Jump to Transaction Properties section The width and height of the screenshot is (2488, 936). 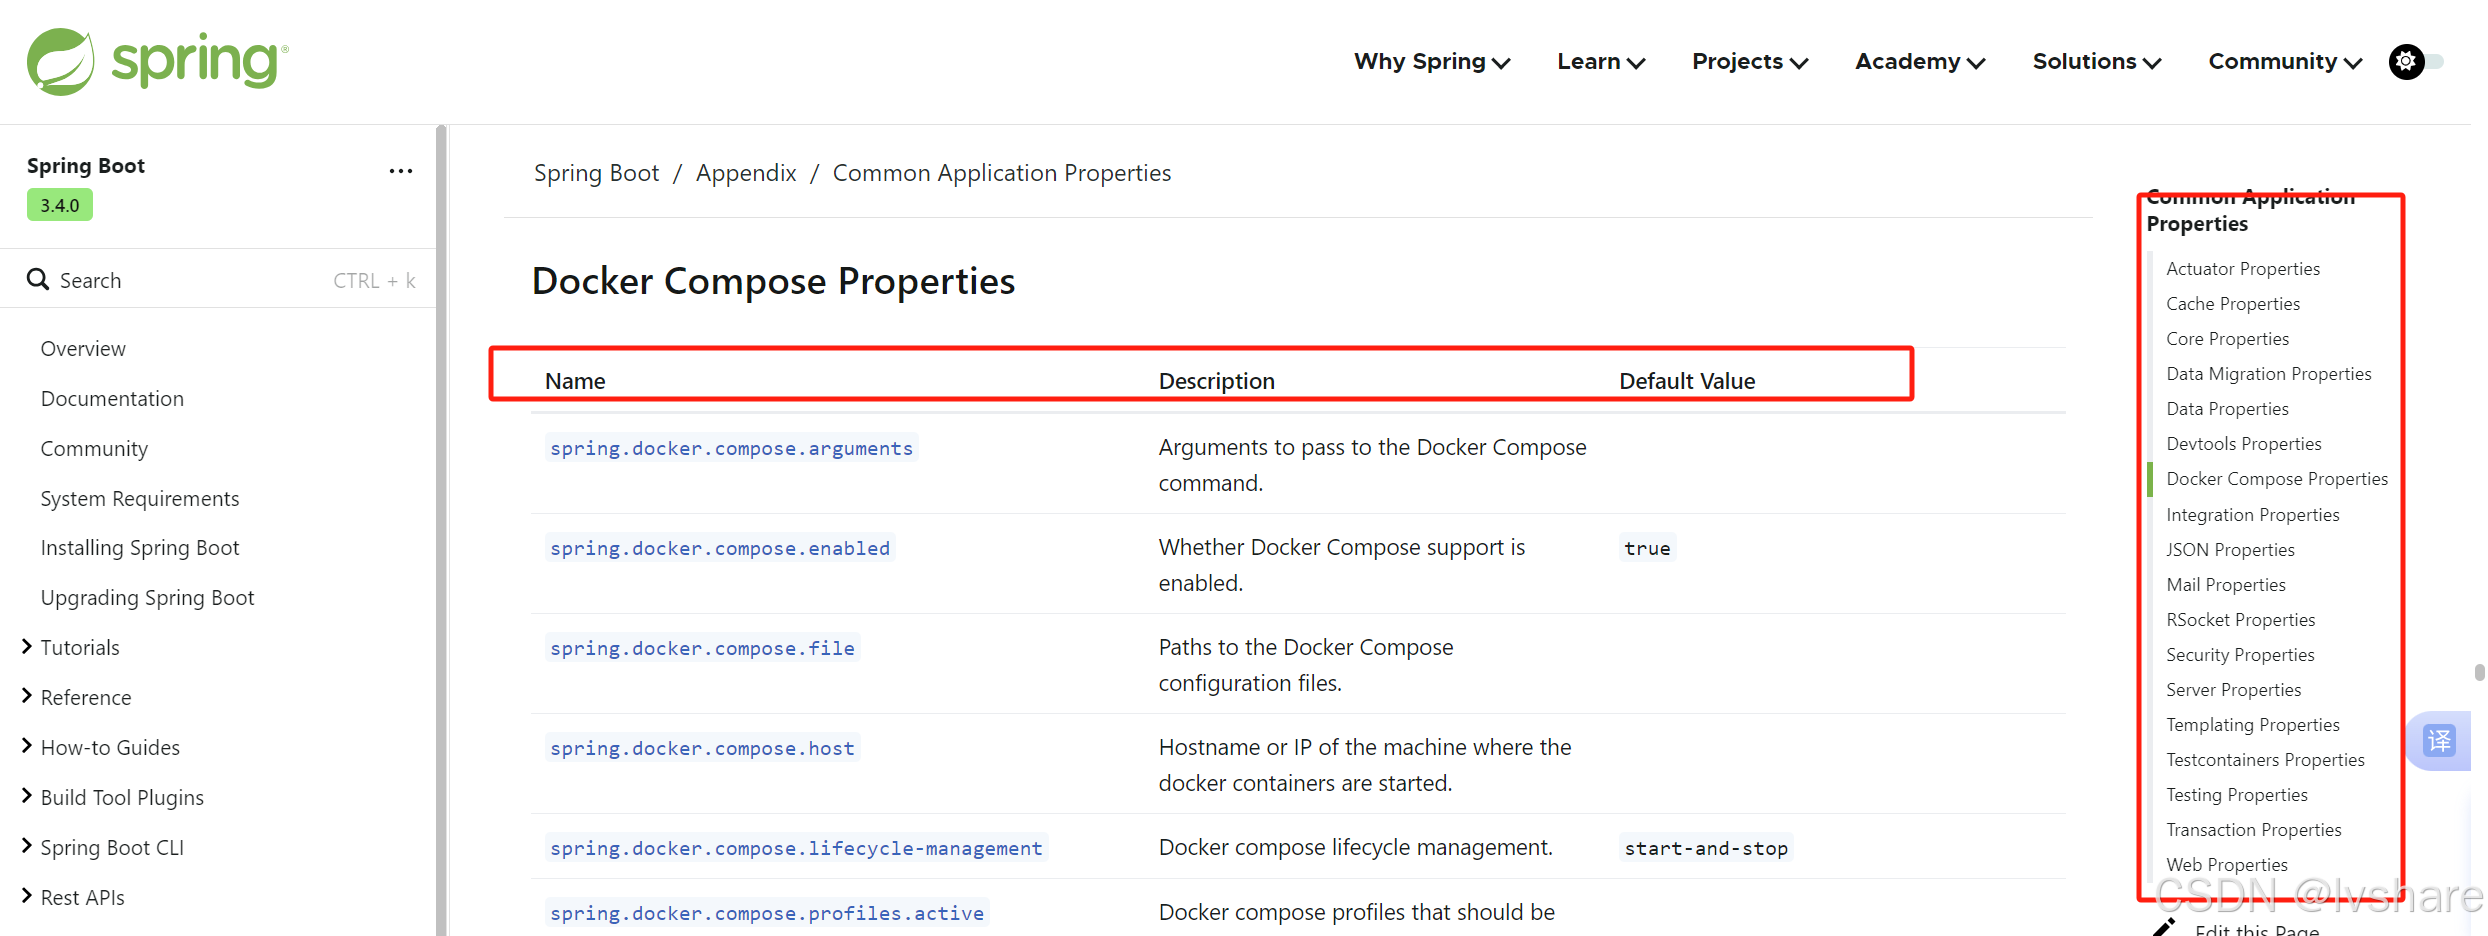point(2254,830)
